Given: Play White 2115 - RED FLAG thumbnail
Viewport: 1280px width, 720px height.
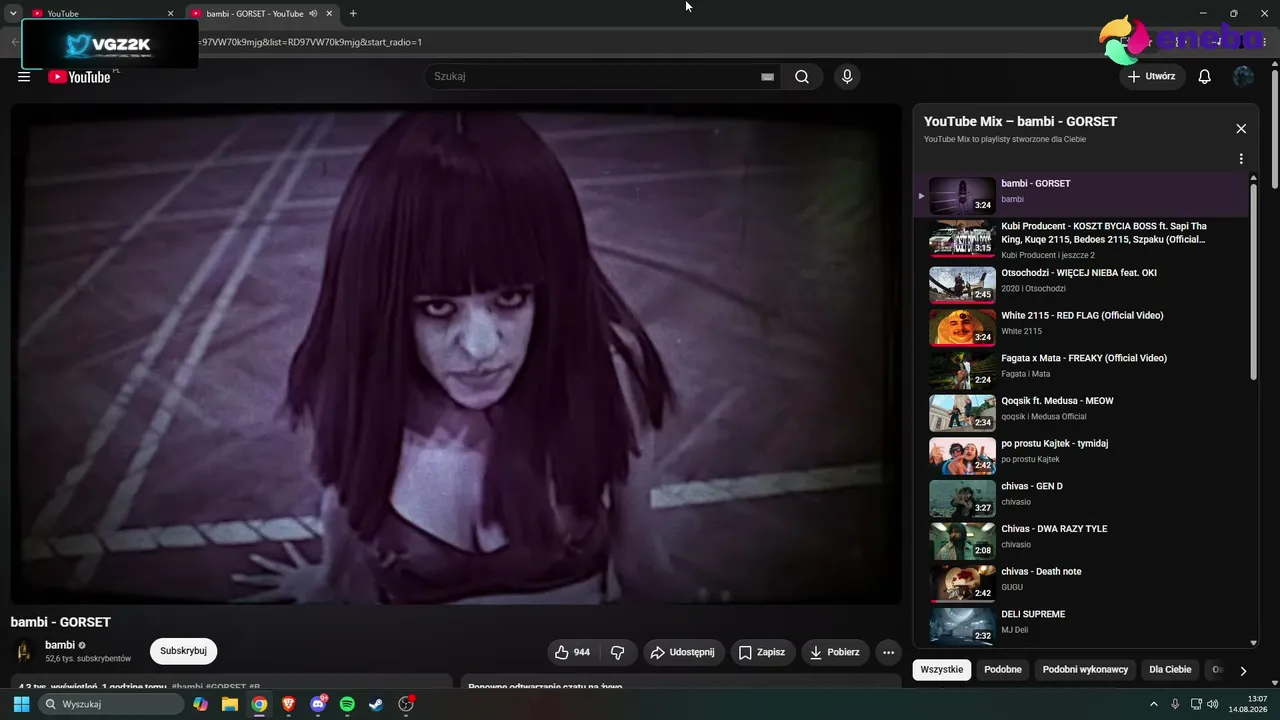Looking at the screenshot, I should point(962,327).
